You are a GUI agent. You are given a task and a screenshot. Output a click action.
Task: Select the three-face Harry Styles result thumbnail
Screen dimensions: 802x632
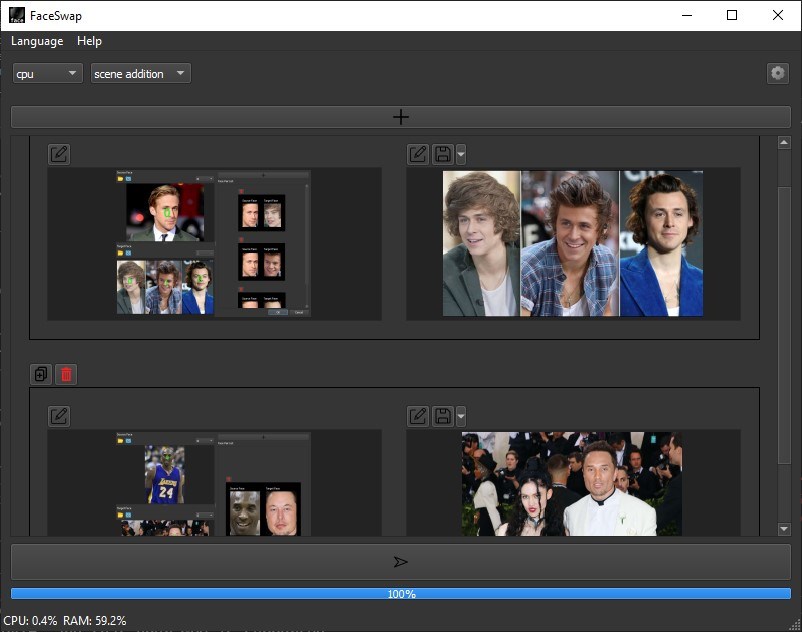[x=572, y=243]
